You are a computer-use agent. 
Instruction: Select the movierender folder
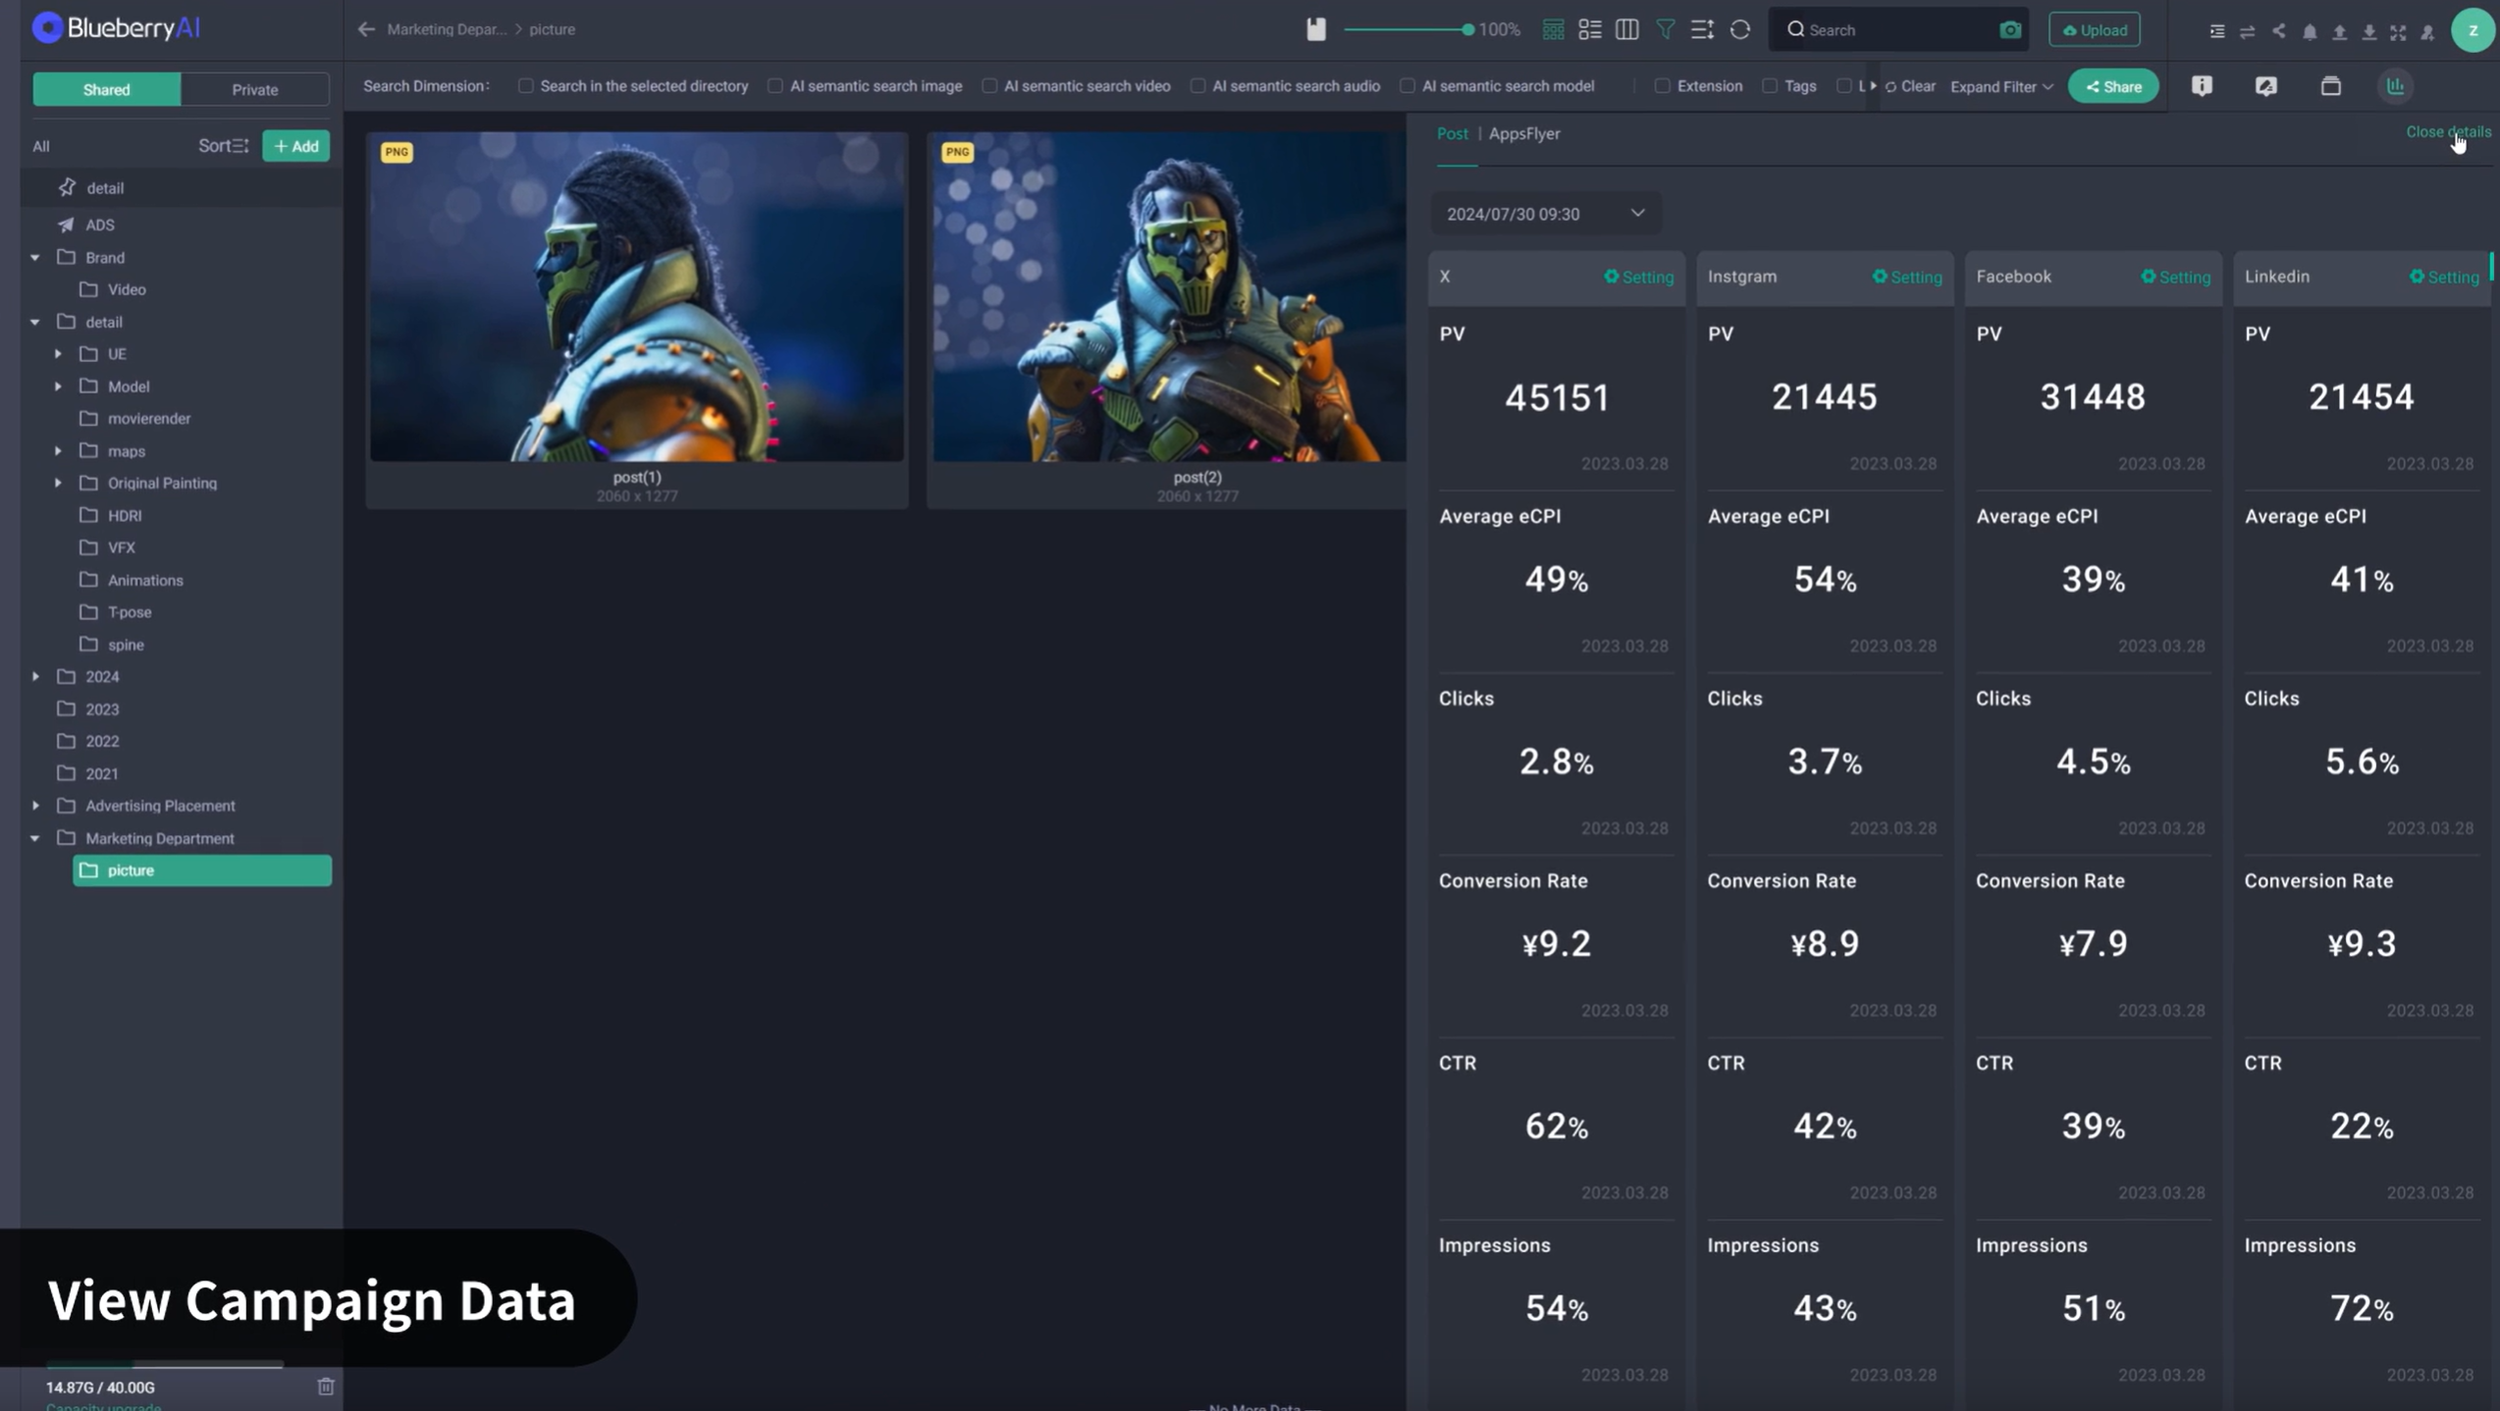(149, 418)
